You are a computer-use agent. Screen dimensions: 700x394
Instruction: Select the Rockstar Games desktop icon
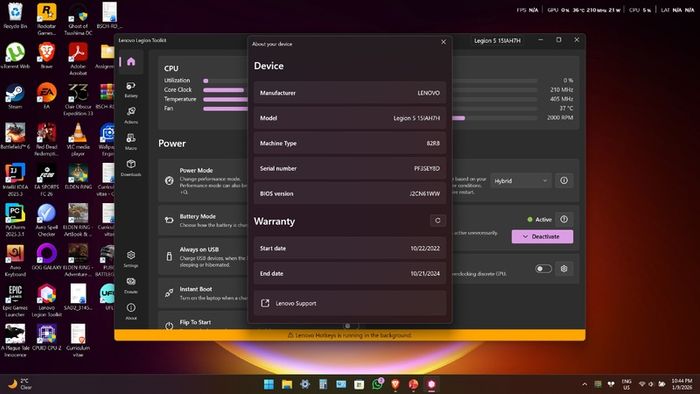(46, 19)
